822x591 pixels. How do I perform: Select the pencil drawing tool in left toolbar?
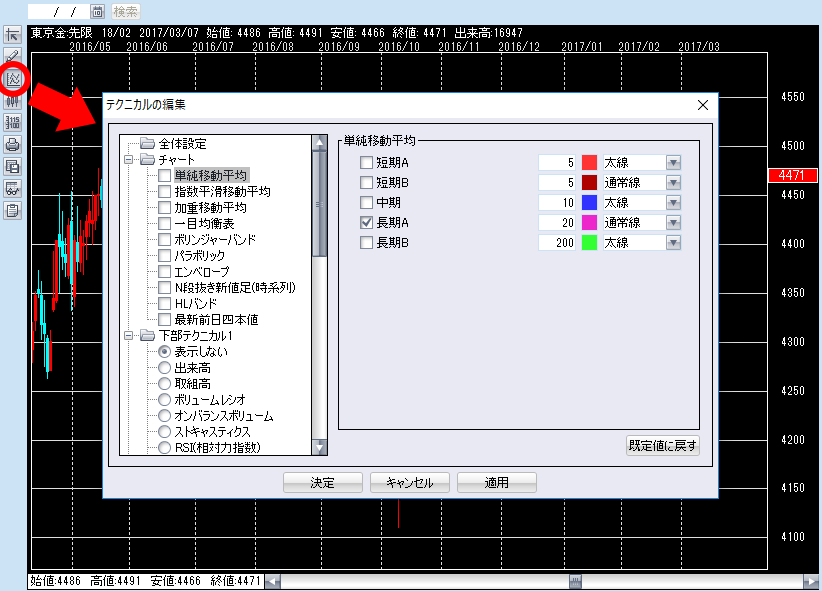coord(13,56)
